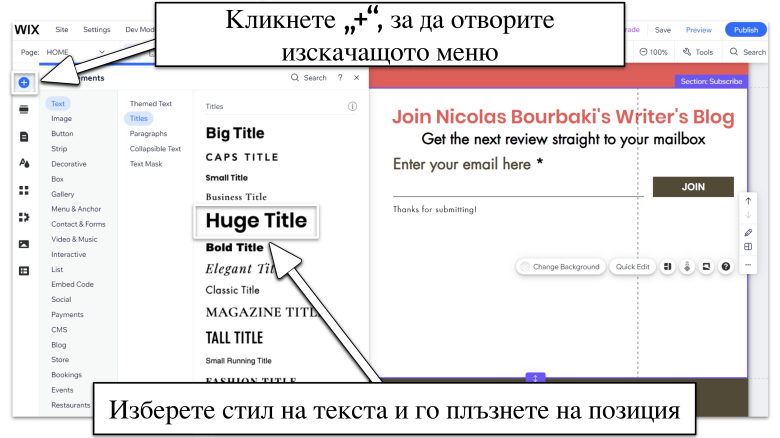The width and height of the screenshot is (780, 438).
Task: Open the My Business puzzle icon
Action: click(24, 217)
